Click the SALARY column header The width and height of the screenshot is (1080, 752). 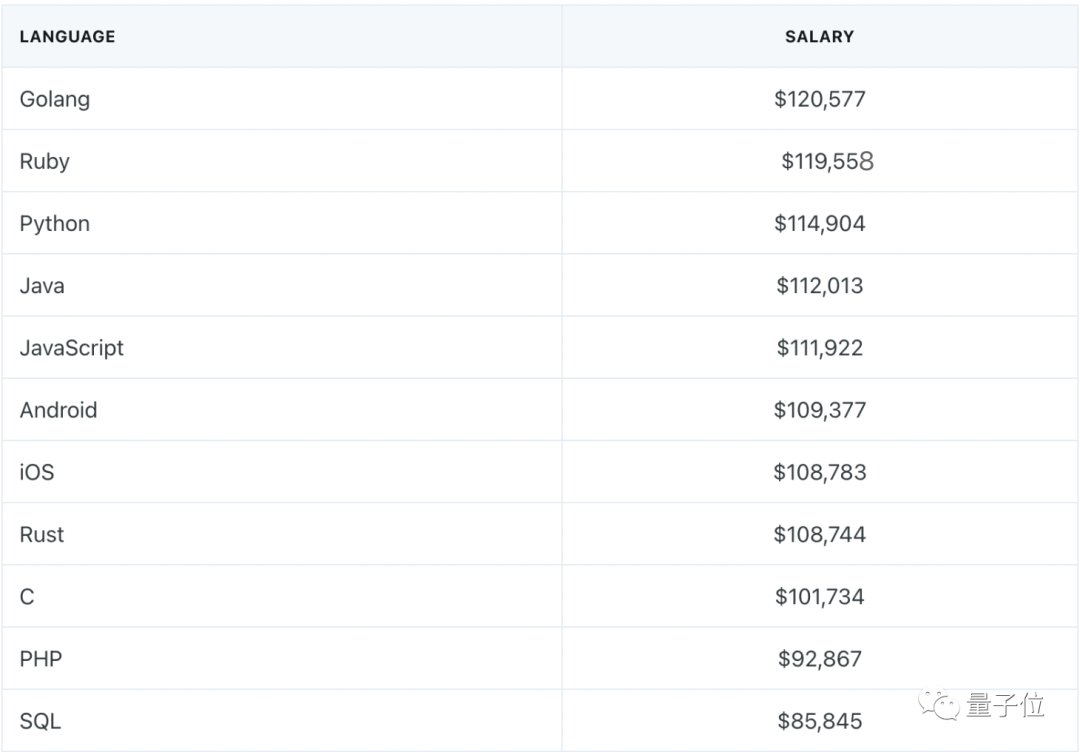tap(820, 36)
